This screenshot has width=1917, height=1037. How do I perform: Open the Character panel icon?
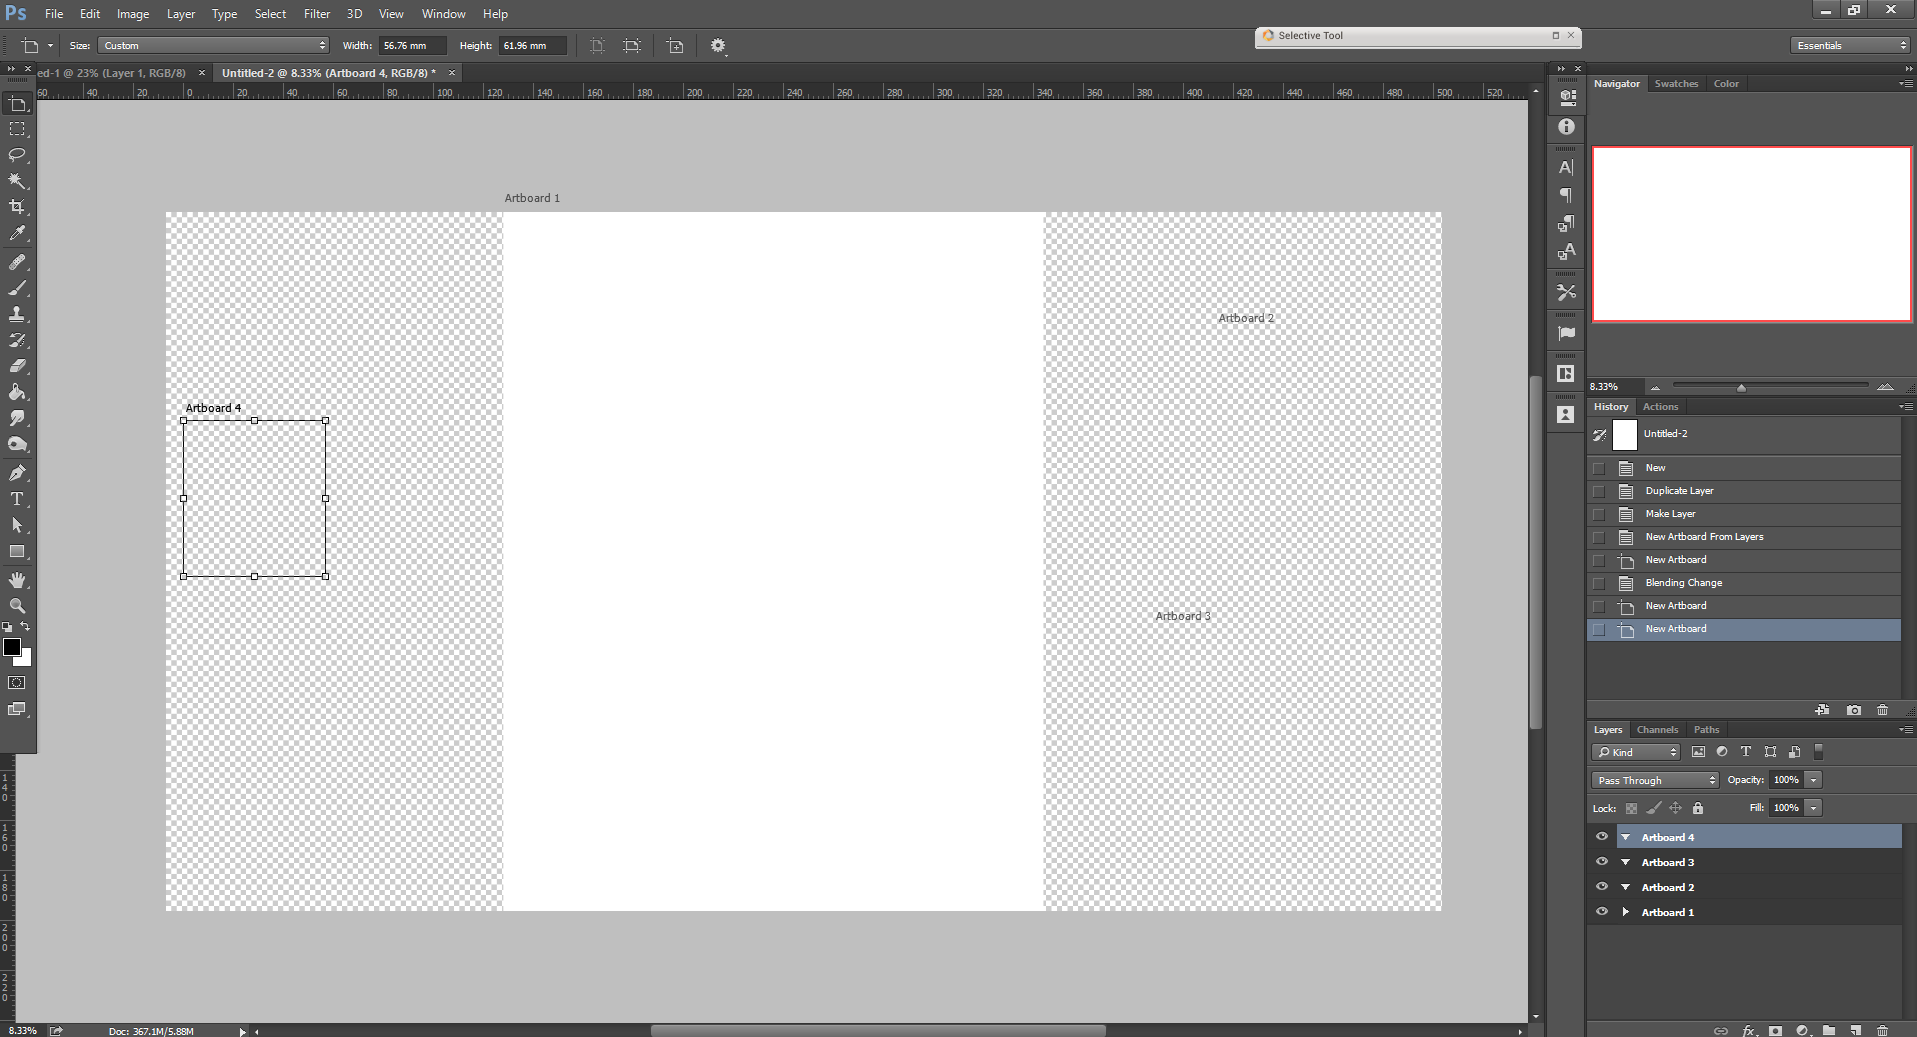(x=1566, y=167)
